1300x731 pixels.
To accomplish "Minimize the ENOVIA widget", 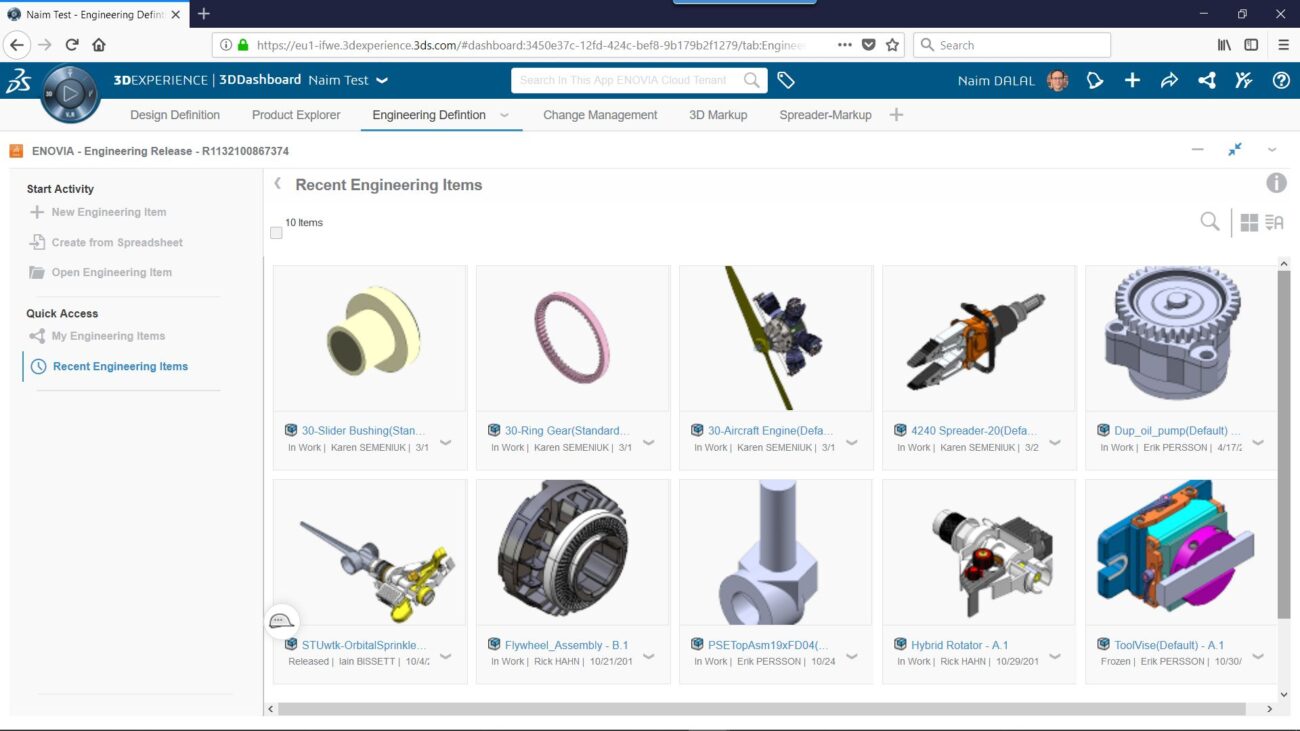I will coord(1198,150).
